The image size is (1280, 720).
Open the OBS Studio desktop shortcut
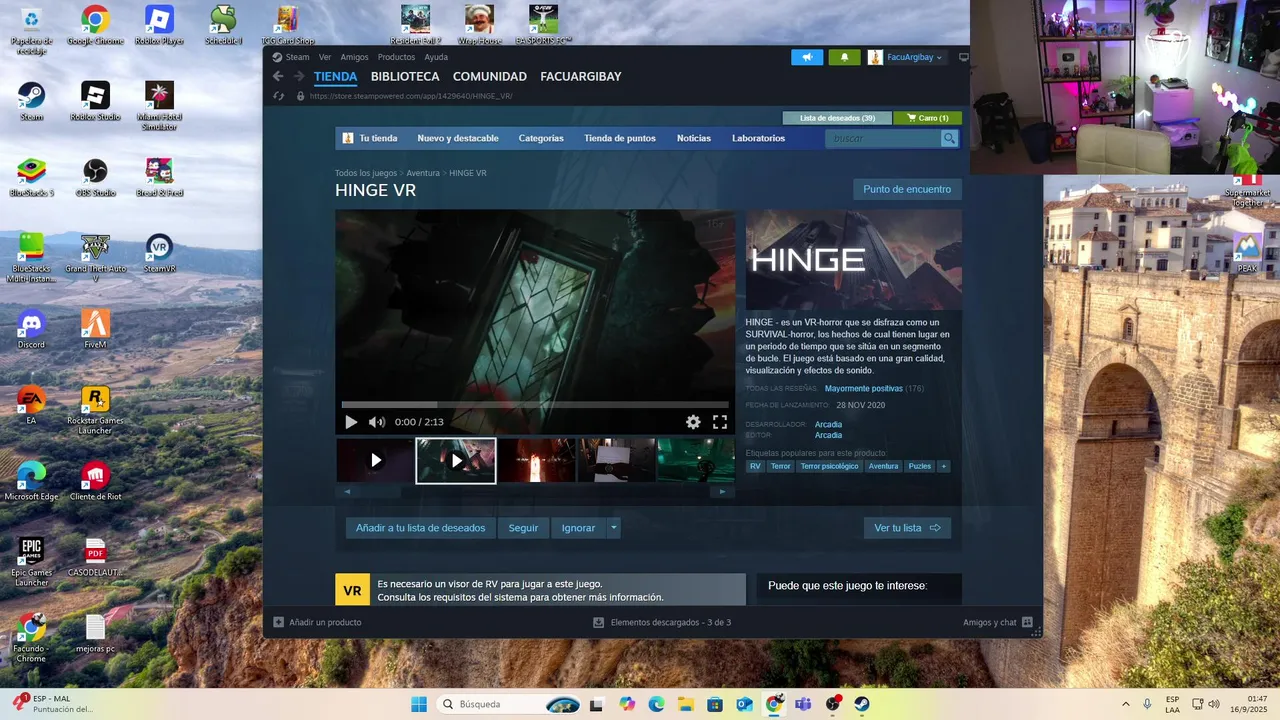(95, 177)
